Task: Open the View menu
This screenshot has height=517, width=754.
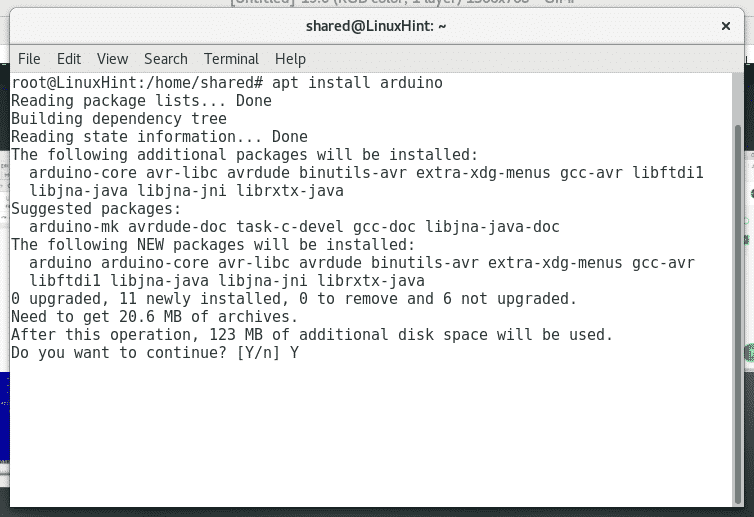Action: 113,59
